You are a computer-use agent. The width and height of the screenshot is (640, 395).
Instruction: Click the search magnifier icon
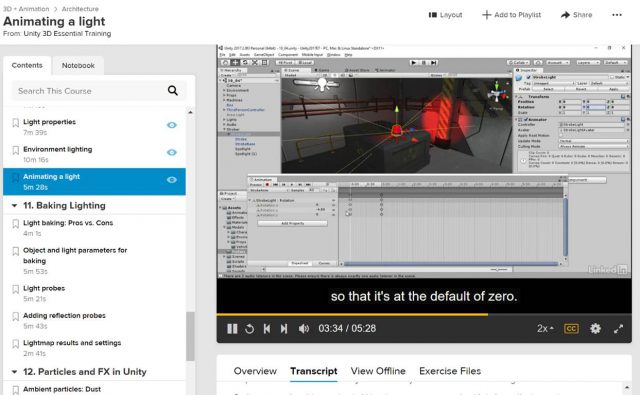pos(173,91)
